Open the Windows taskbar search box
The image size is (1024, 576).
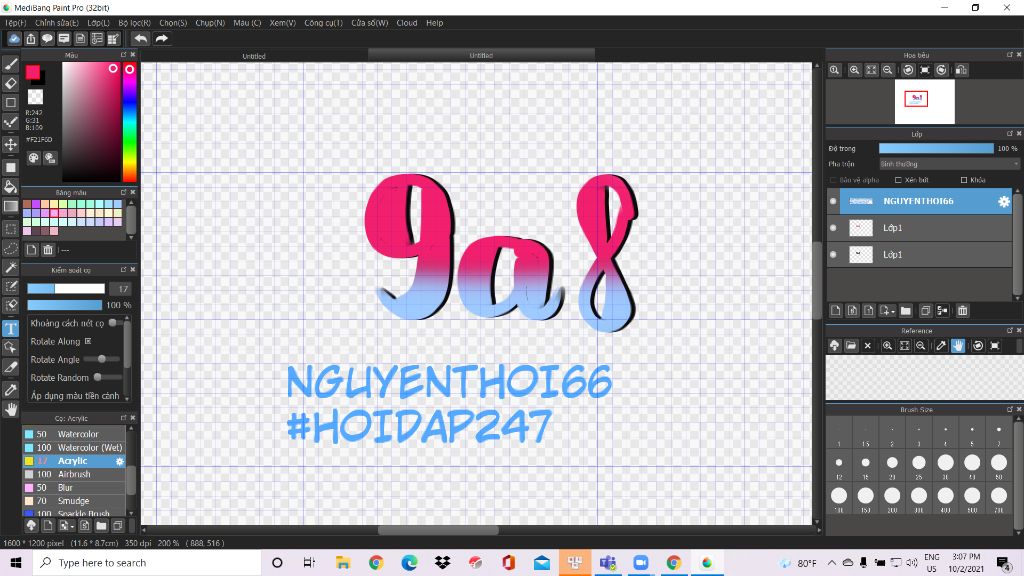(x=148, y=562)
